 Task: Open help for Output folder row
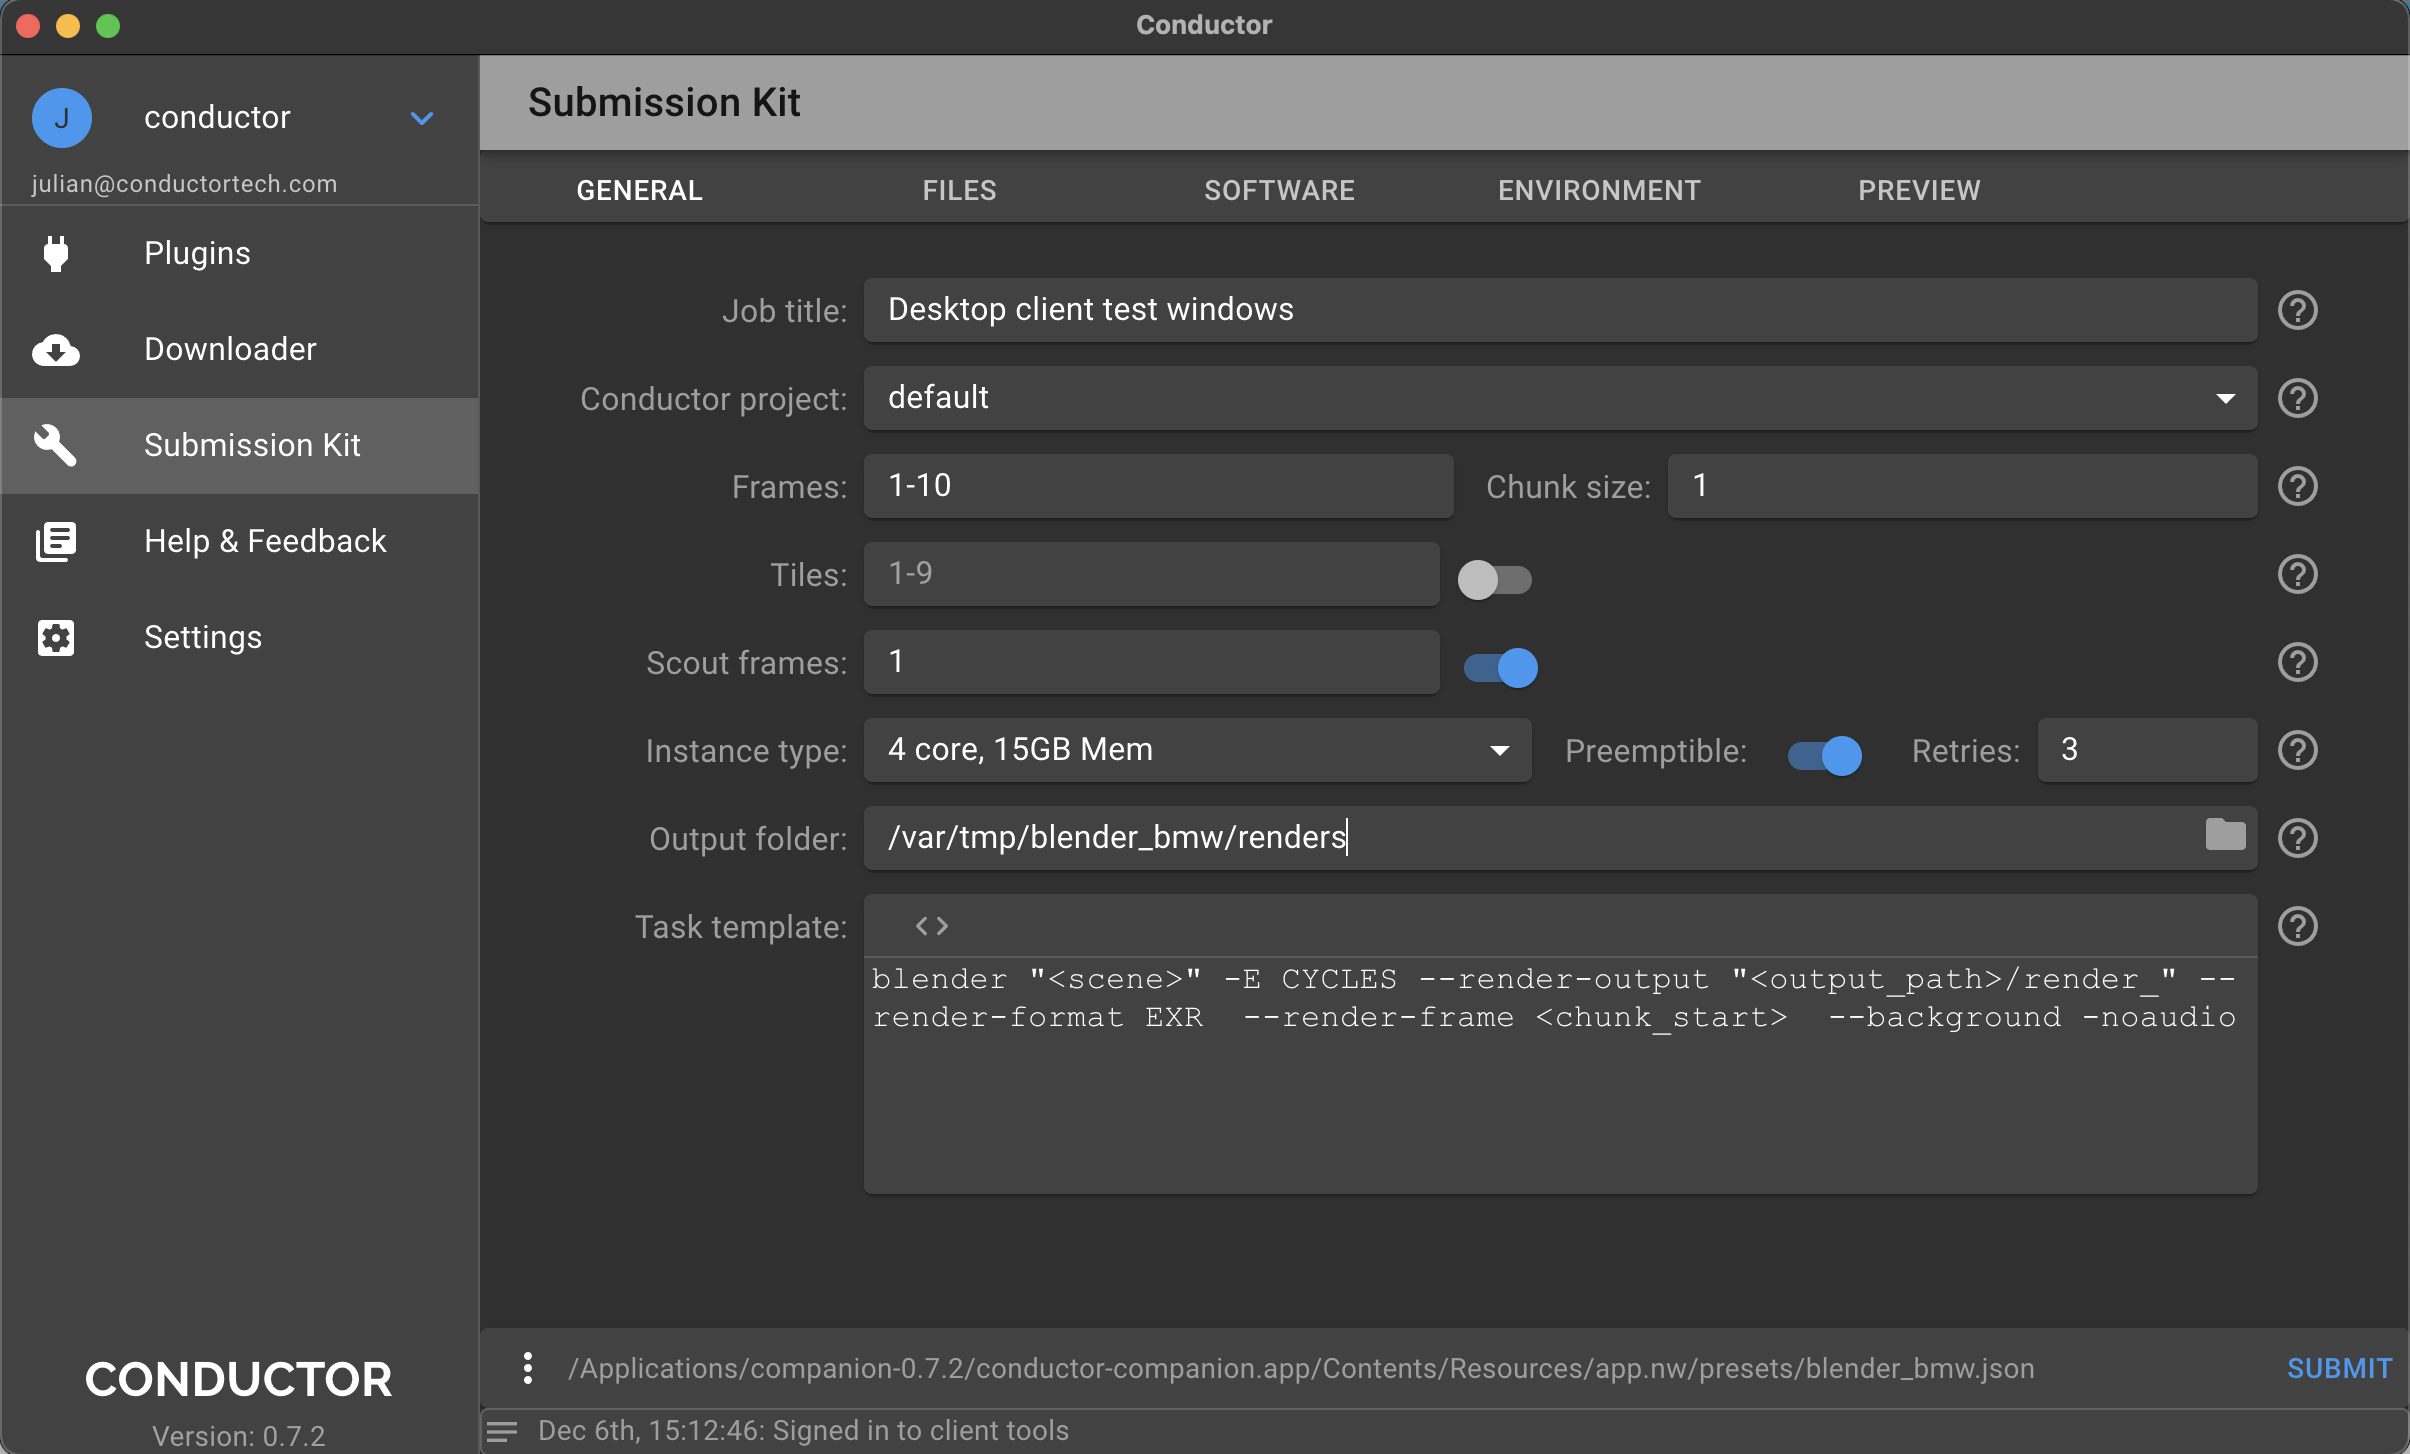click(x=2298, y=838)
